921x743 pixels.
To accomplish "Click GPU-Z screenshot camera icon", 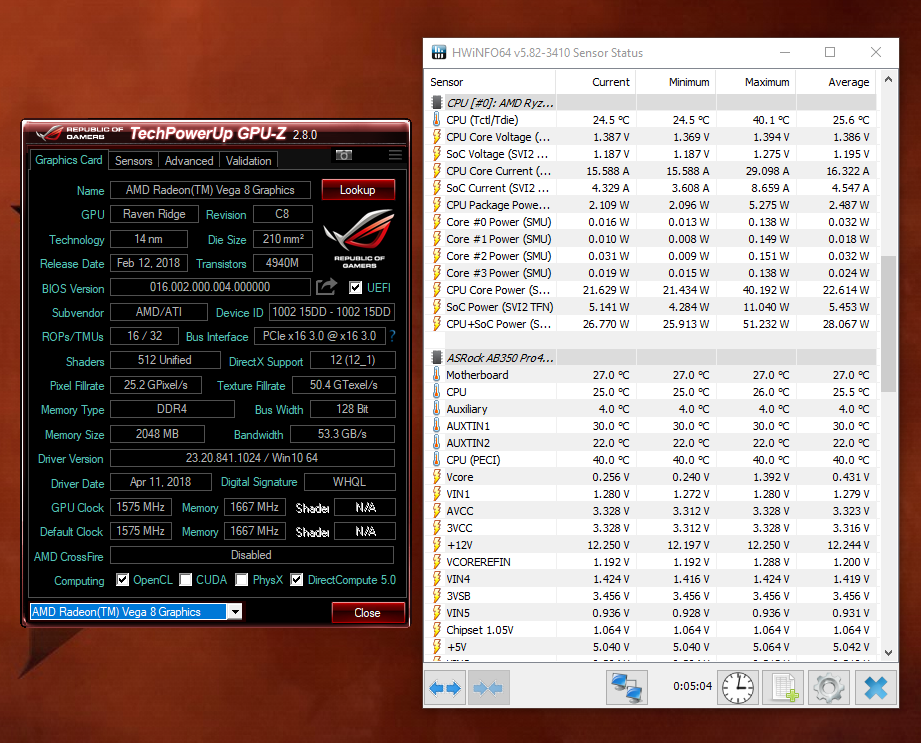I will 344,155.
